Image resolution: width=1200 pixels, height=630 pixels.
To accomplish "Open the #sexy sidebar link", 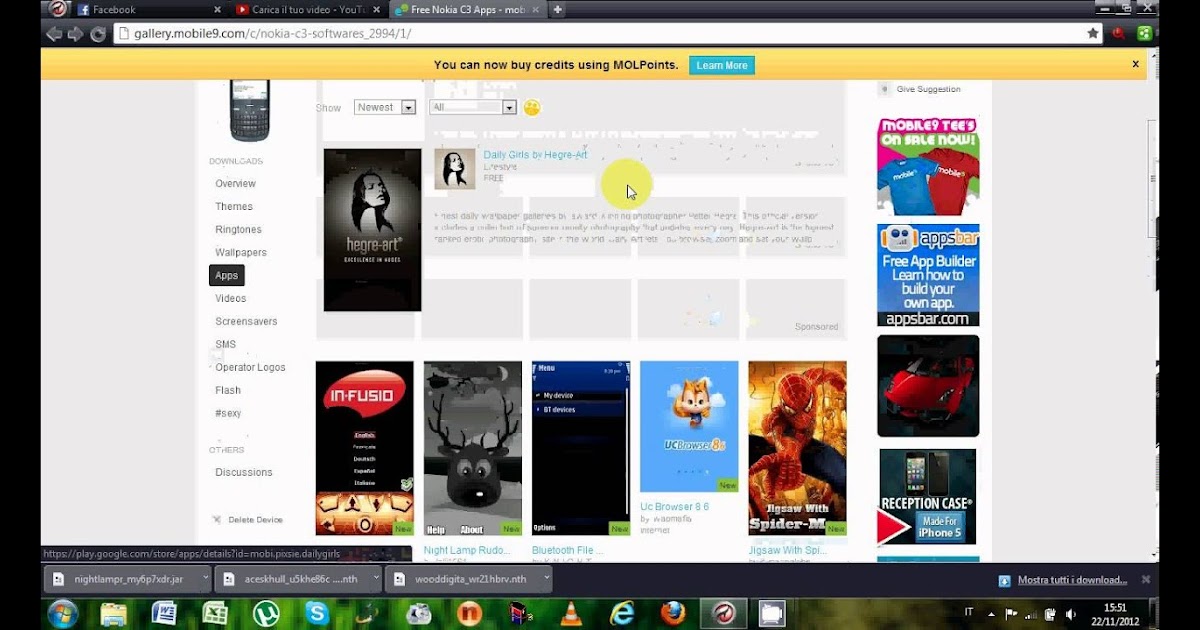I will click(228, 414).
